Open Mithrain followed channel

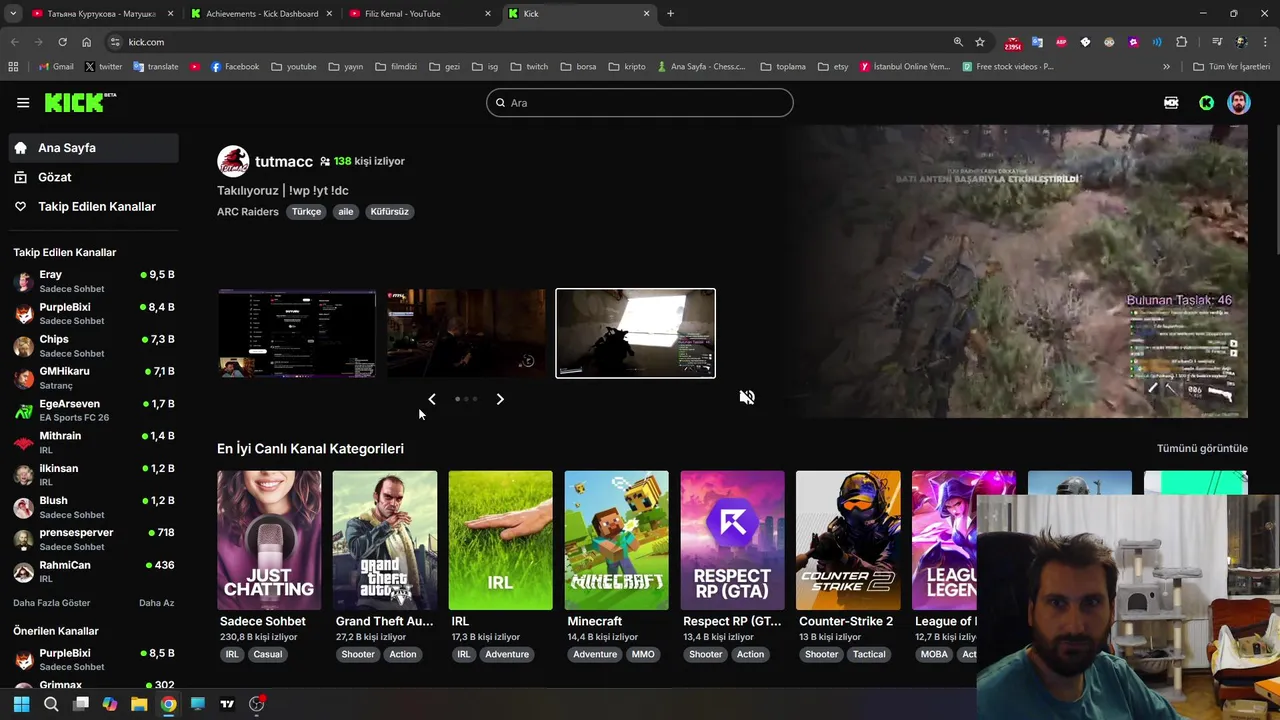coord(94,442)
